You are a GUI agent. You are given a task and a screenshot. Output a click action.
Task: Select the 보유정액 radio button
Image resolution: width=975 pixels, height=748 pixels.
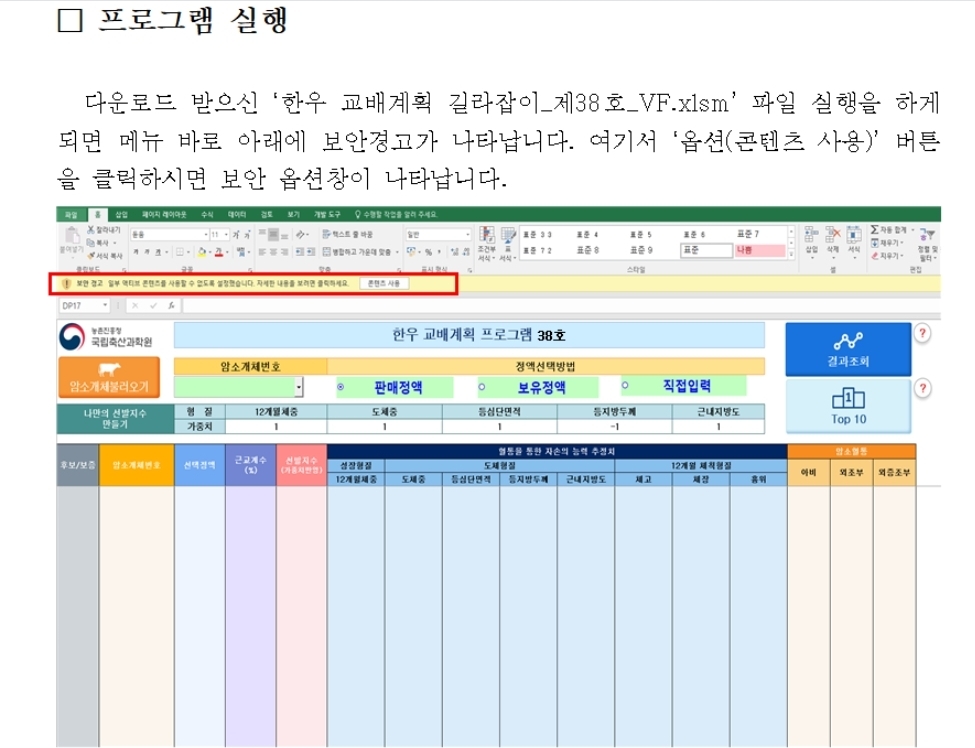click(x=482, y=386)
